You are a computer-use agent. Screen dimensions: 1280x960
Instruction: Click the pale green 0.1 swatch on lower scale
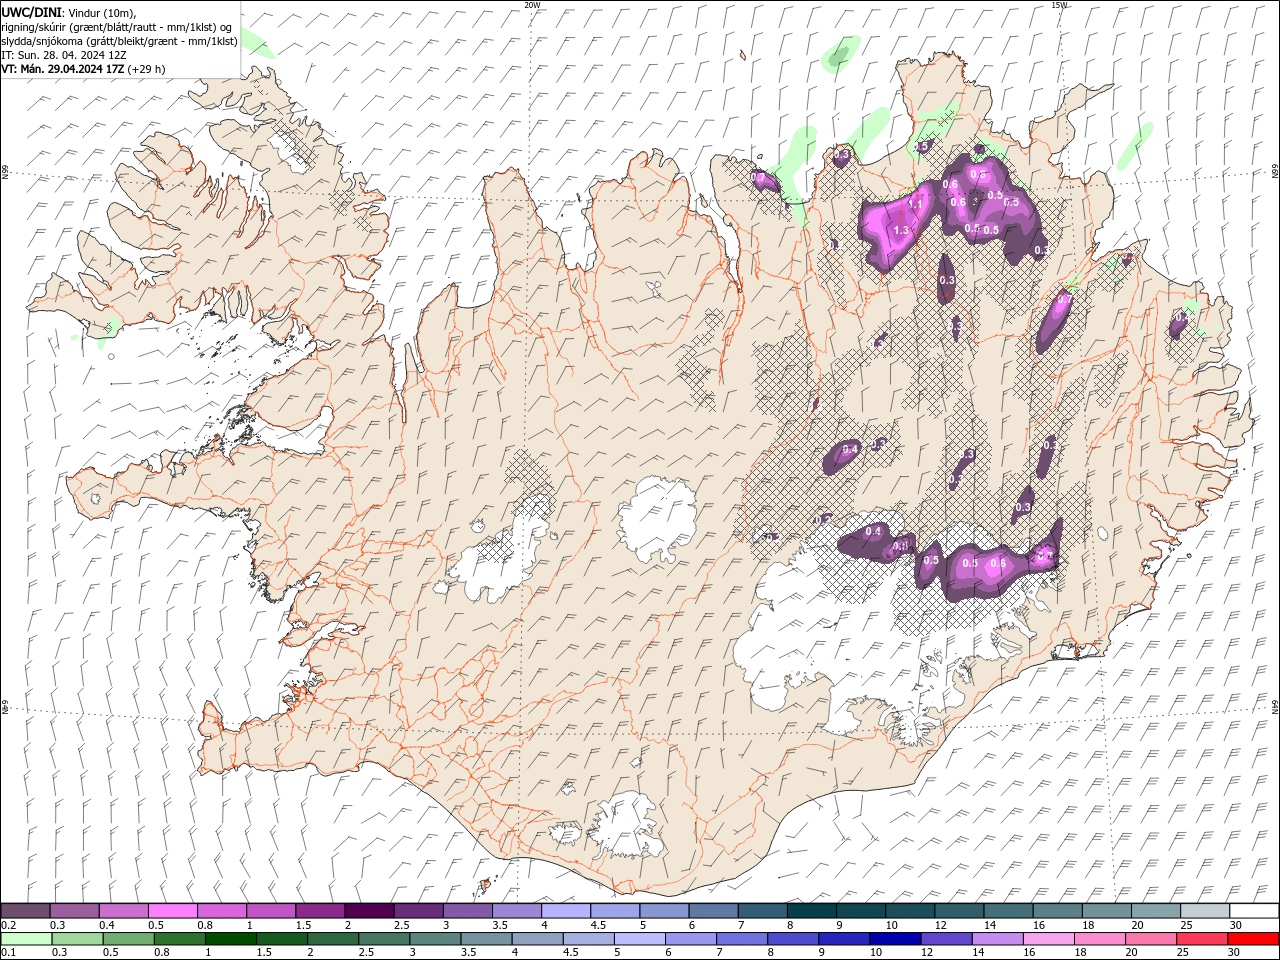[26, 939]
